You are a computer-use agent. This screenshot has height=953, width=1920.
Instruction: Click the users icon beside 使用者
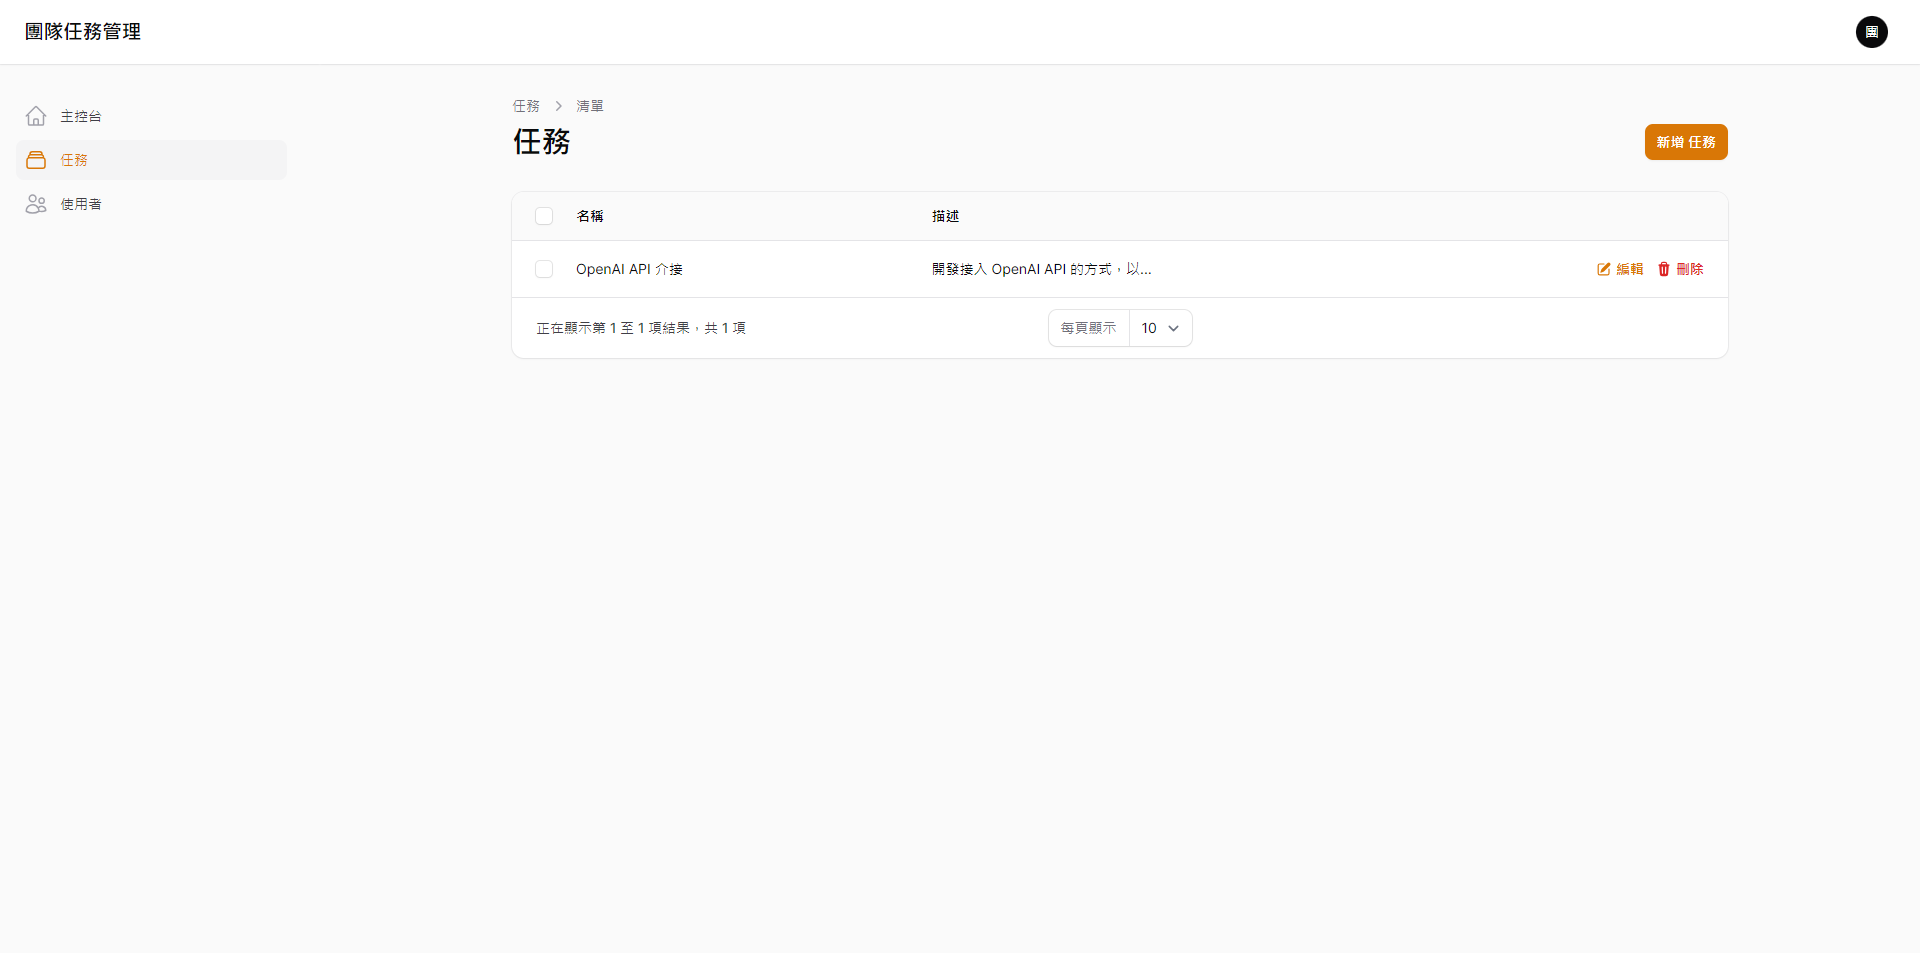point(36,204)
